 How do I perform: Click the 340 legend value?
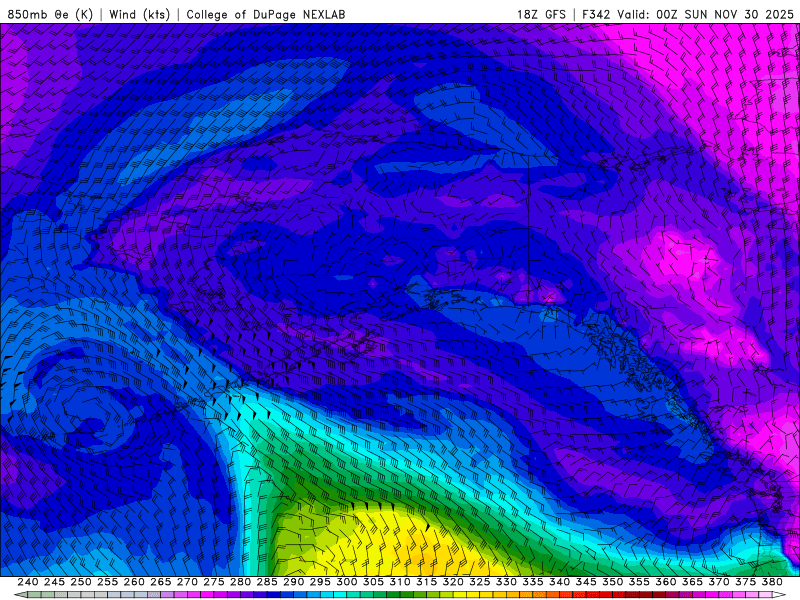click(559, 582)
